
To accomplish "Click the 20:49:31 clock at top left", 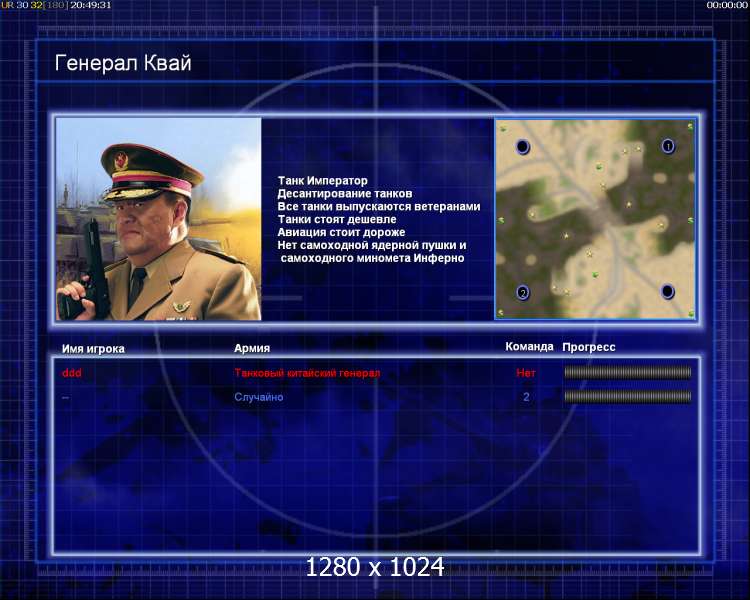I will click(x=91, y=5).
